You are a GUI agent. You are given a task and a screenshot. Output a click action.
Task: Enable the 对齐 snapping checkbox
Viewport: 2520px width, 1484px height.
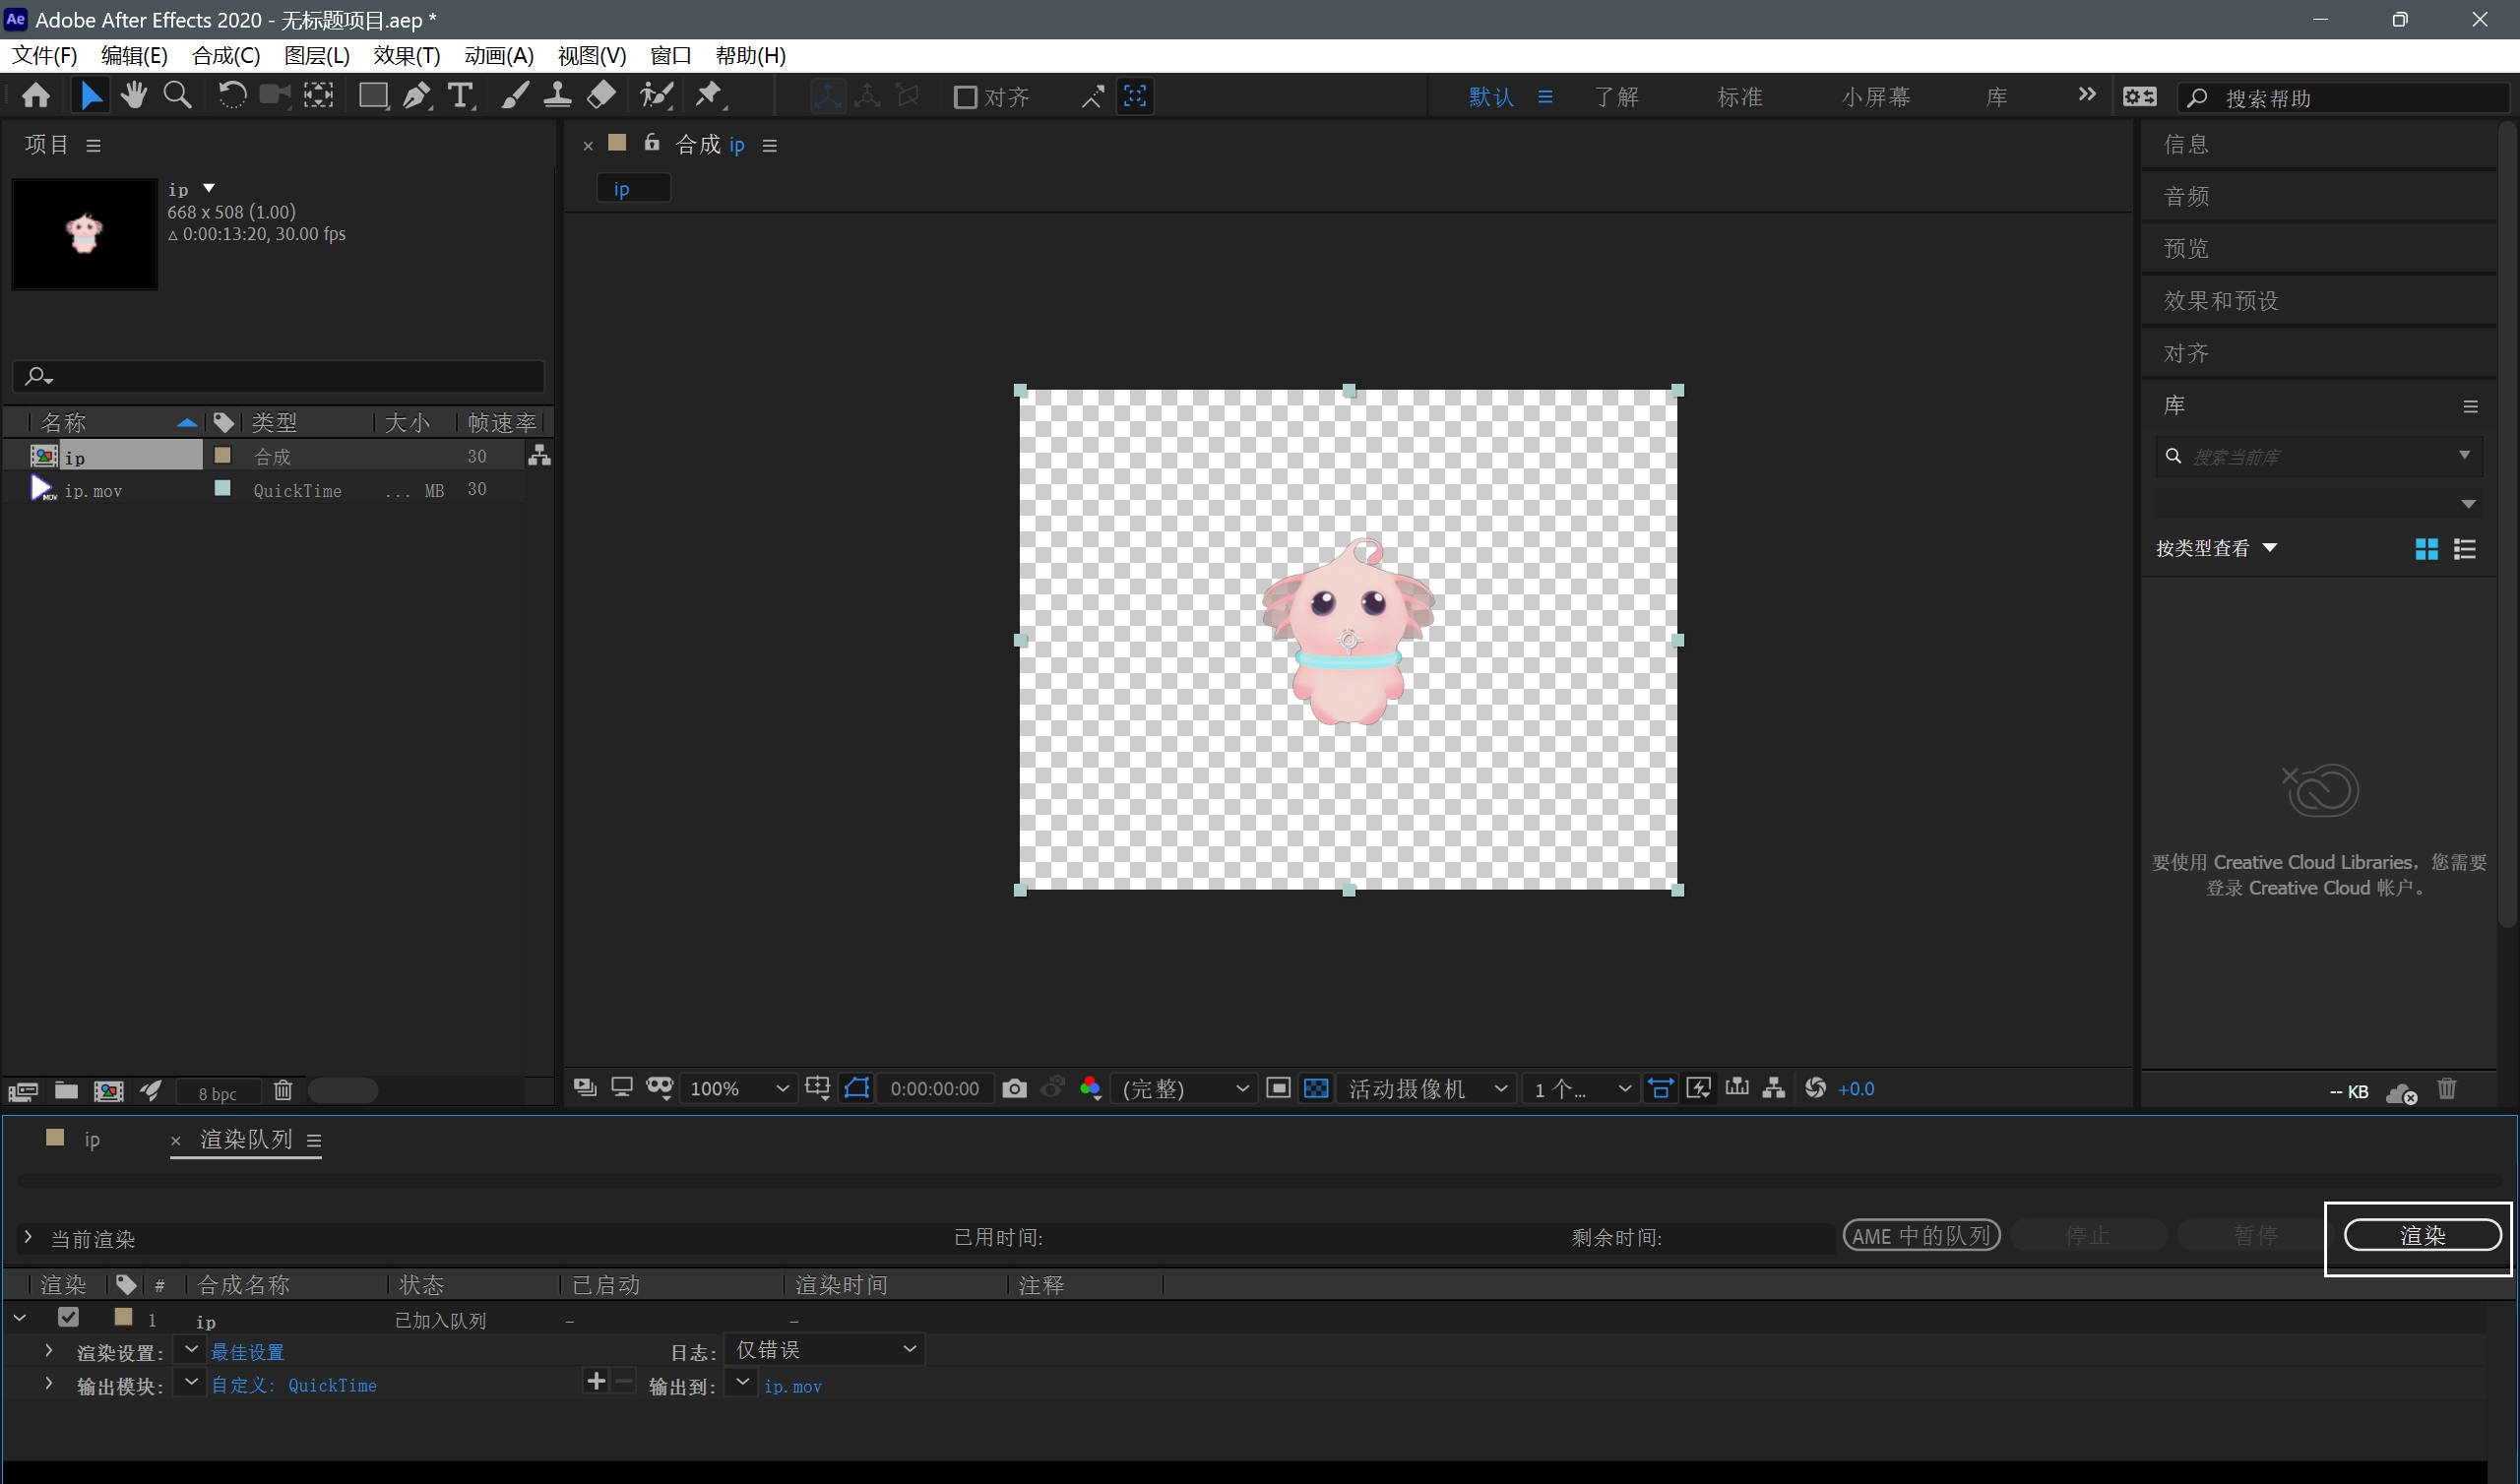pyautogui.click(x=965, y=97)
